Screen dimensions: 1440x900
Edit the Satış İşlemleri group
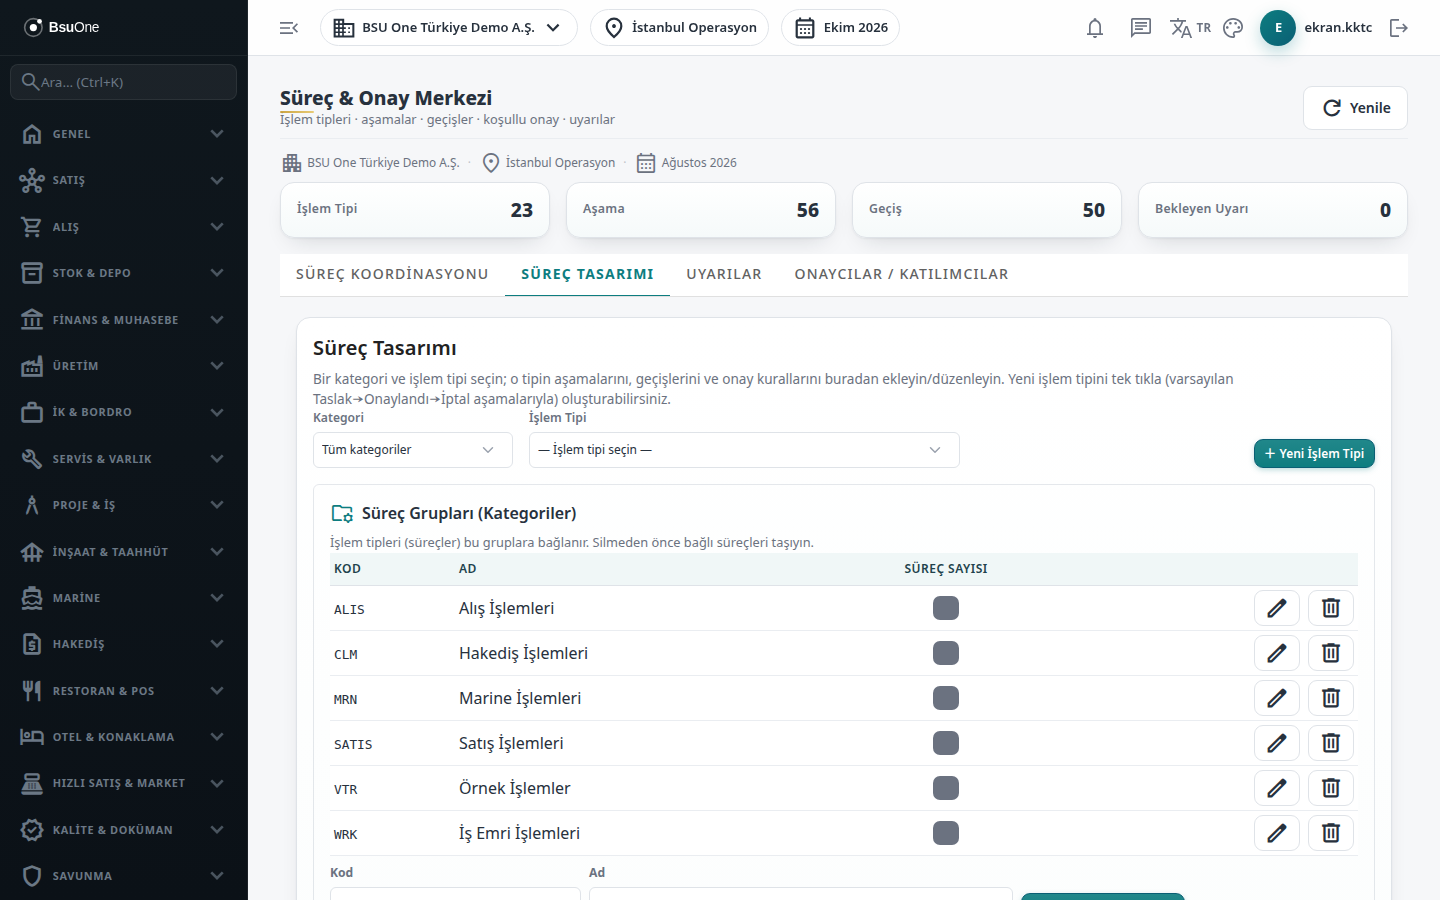[1277, 743]
